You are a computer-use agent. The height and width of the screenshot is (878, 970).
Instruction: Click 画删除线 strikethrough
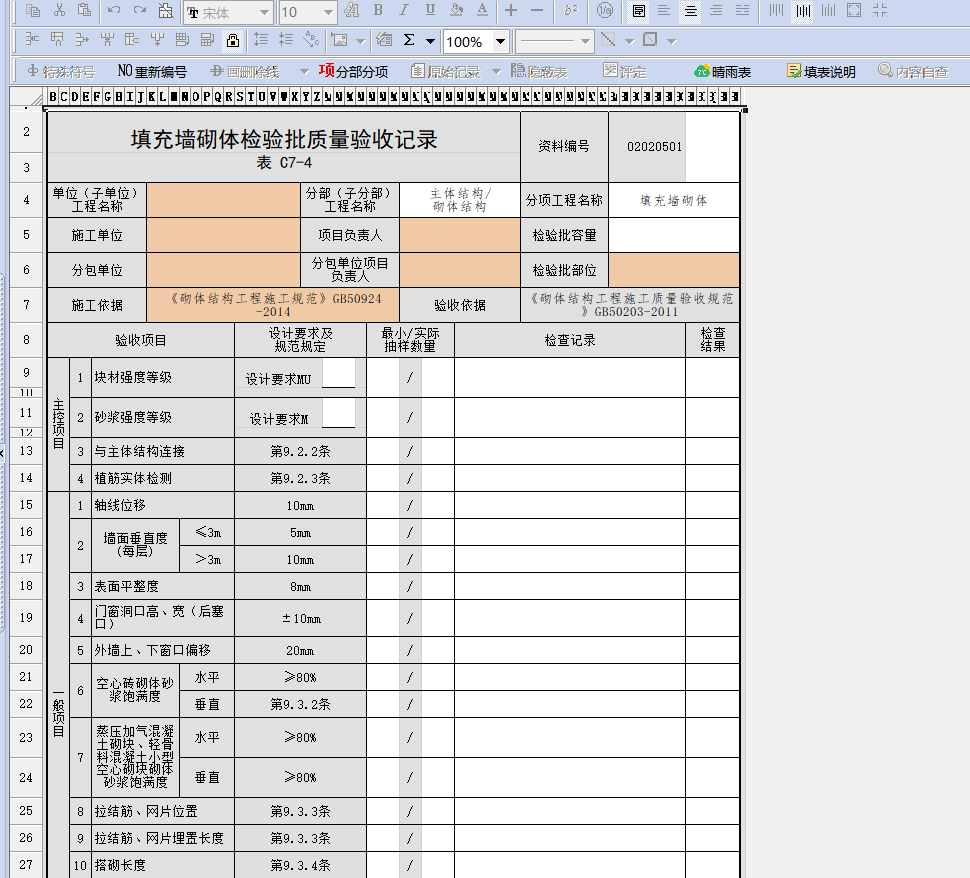point(245,72)
